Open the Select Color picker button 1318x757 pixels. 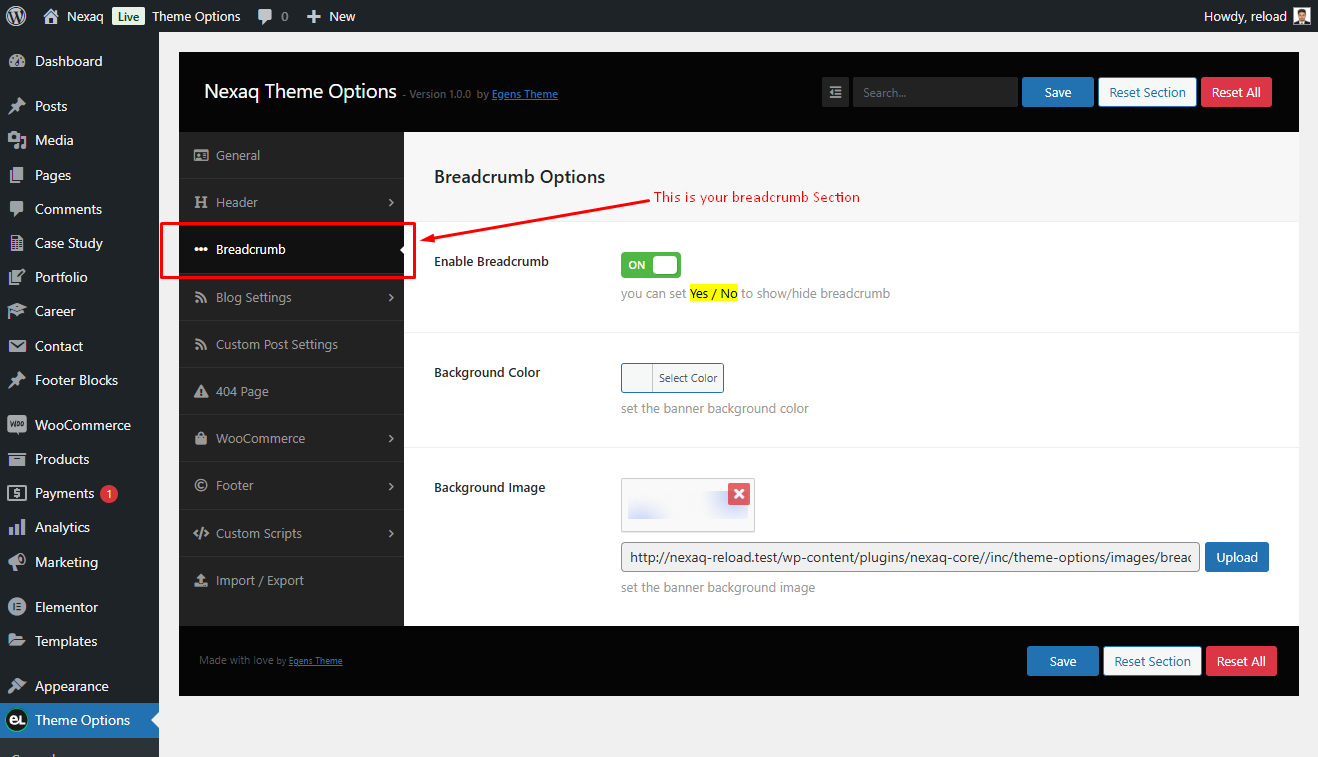click(688, 378)
